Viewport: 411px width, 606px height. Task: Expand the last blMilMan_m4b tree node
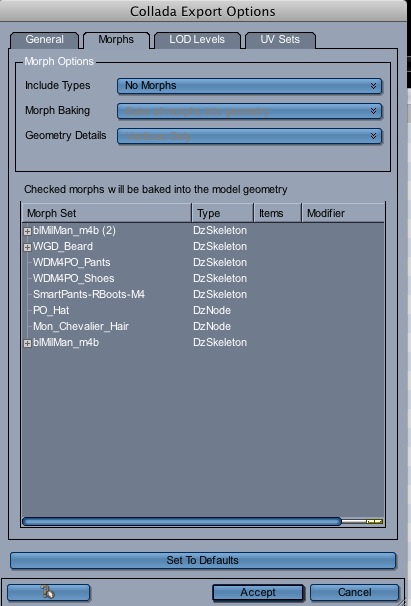pyautogui.click(x=27, y=343)
